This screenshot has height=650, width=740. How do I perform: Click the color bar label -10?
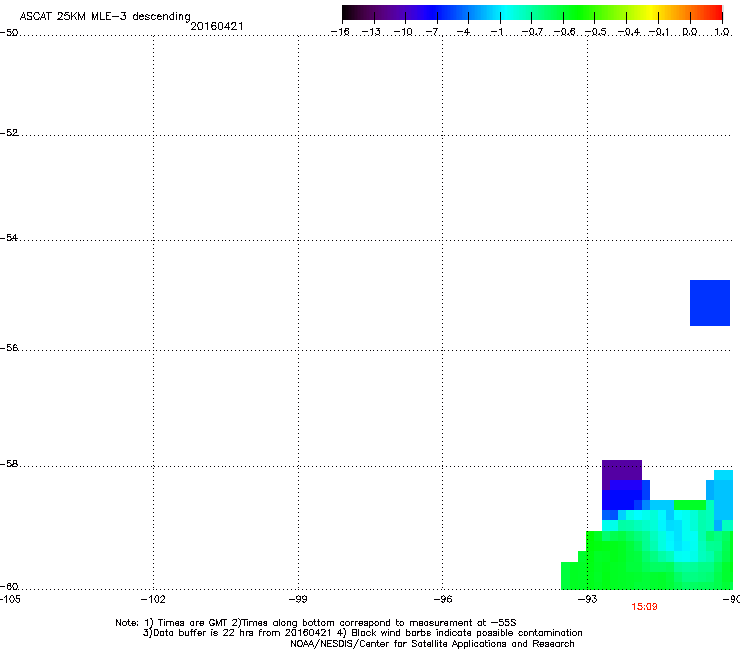click(x=403, y=32)
